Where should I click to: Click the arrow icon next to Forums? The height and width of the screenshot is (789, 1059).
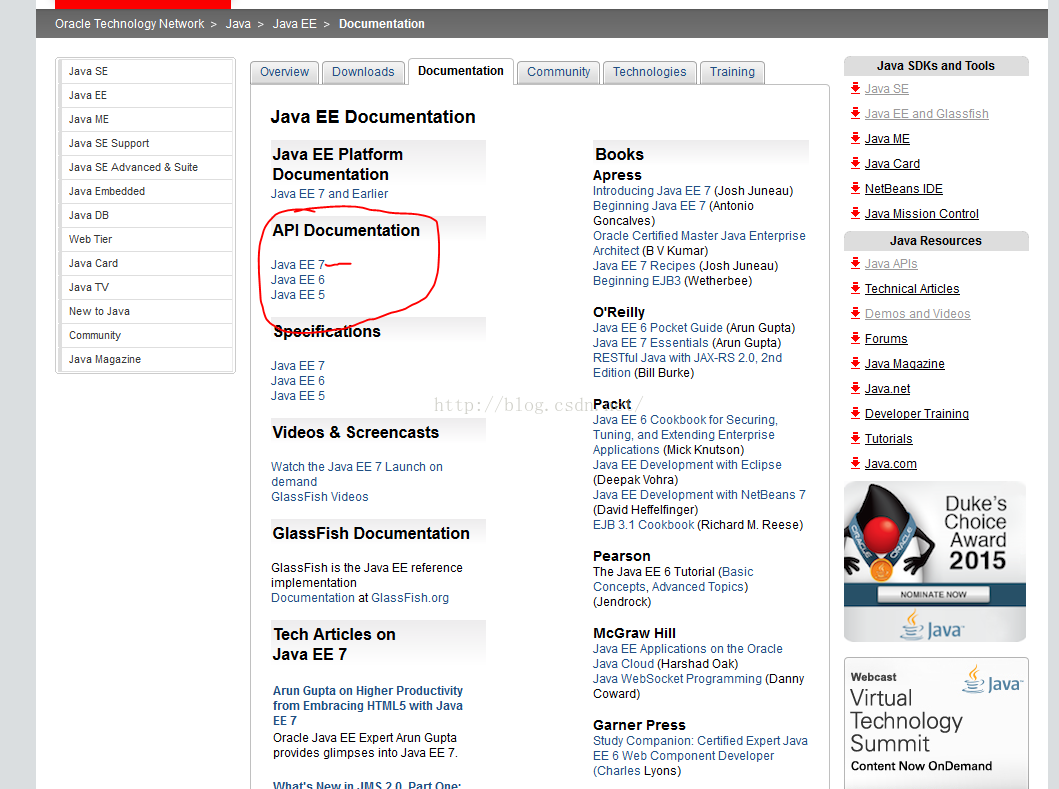(855, 338)
